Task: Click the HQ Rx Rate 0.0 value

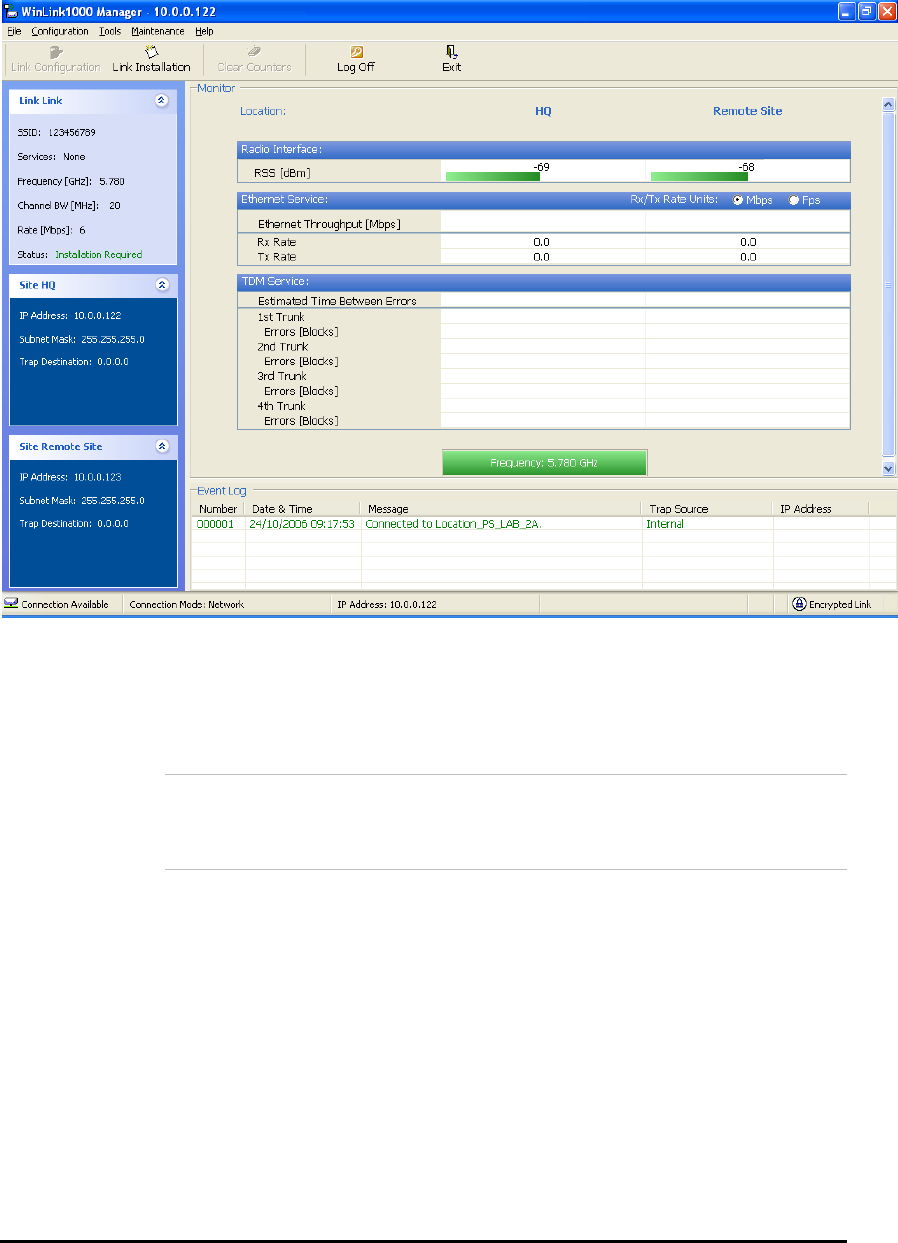Action: pyautogui.click(x=541, y=242)
